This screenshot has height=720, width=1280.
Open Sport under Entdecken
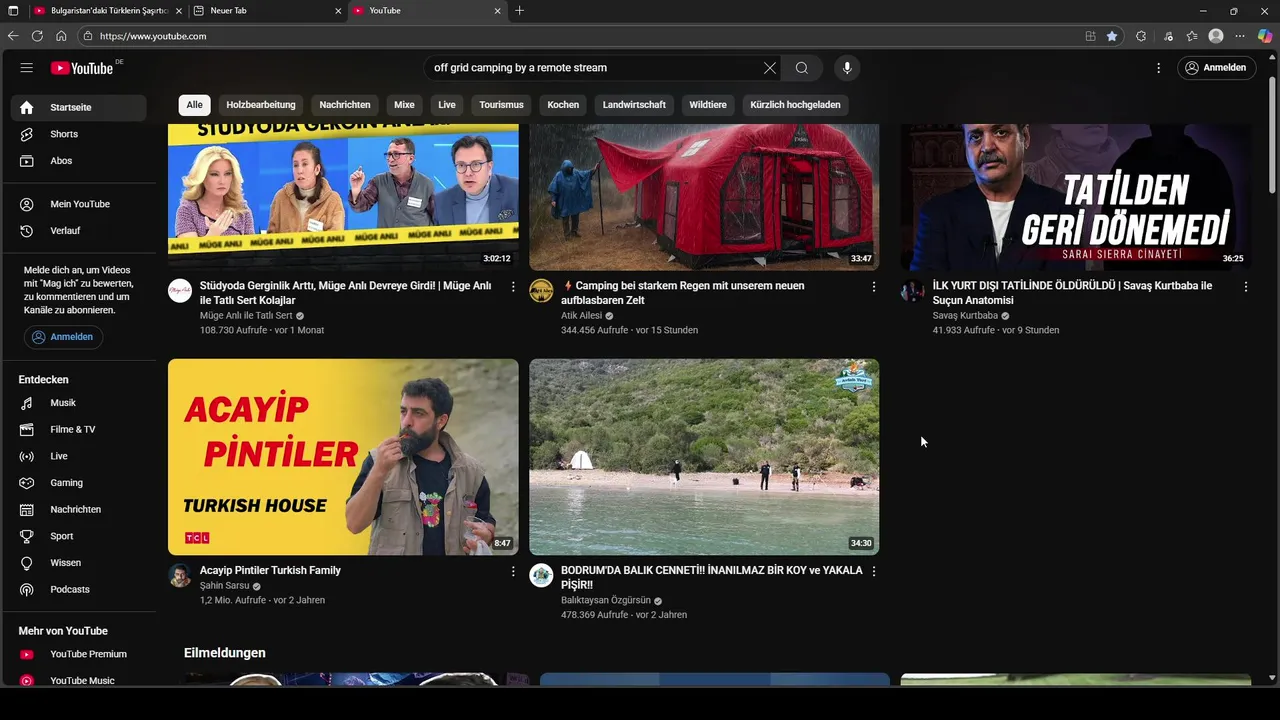coord(80,536)
